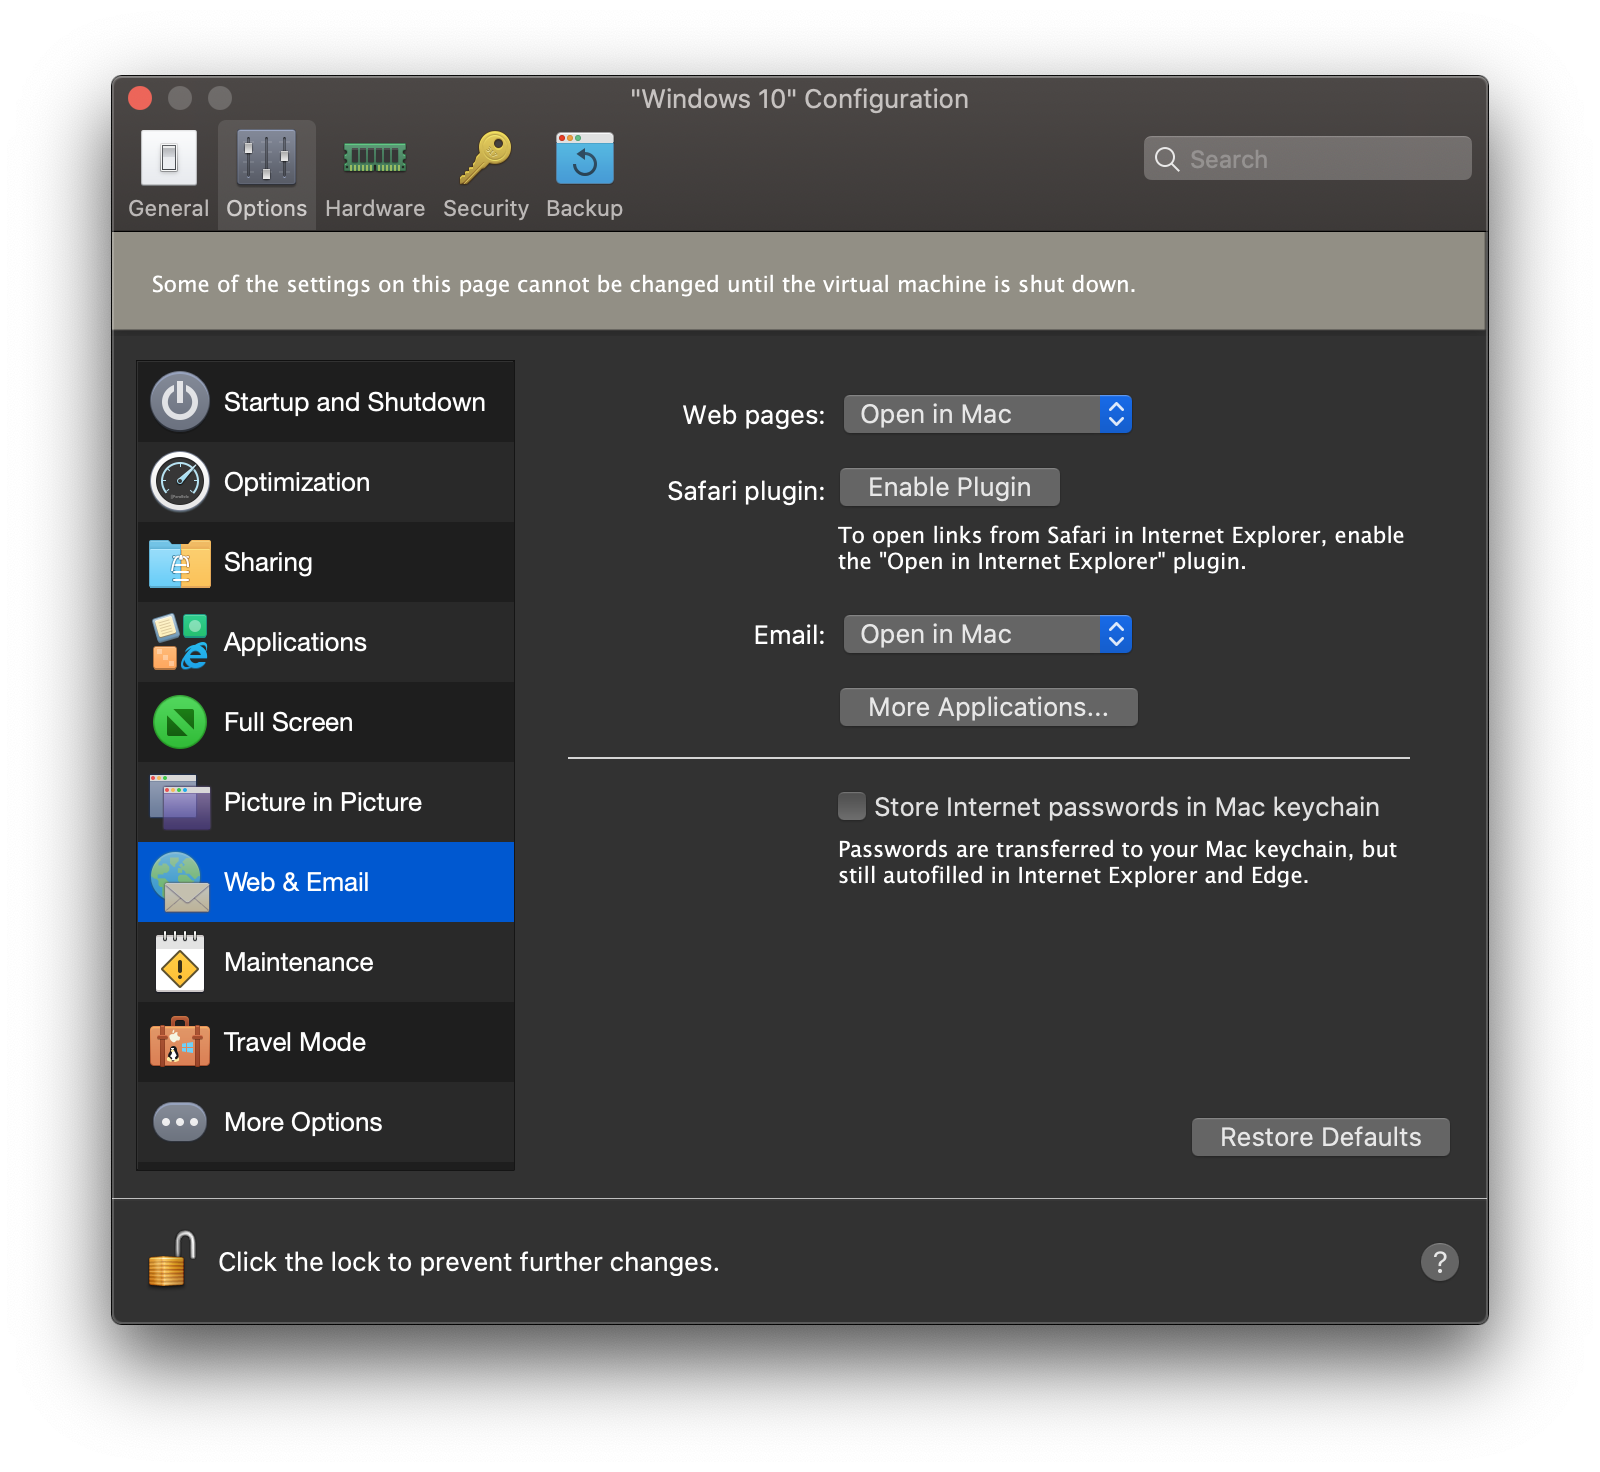The image size is (1600, 1472).
Task: Select Maintenance text in the sidebar
Action: point(299,962)
